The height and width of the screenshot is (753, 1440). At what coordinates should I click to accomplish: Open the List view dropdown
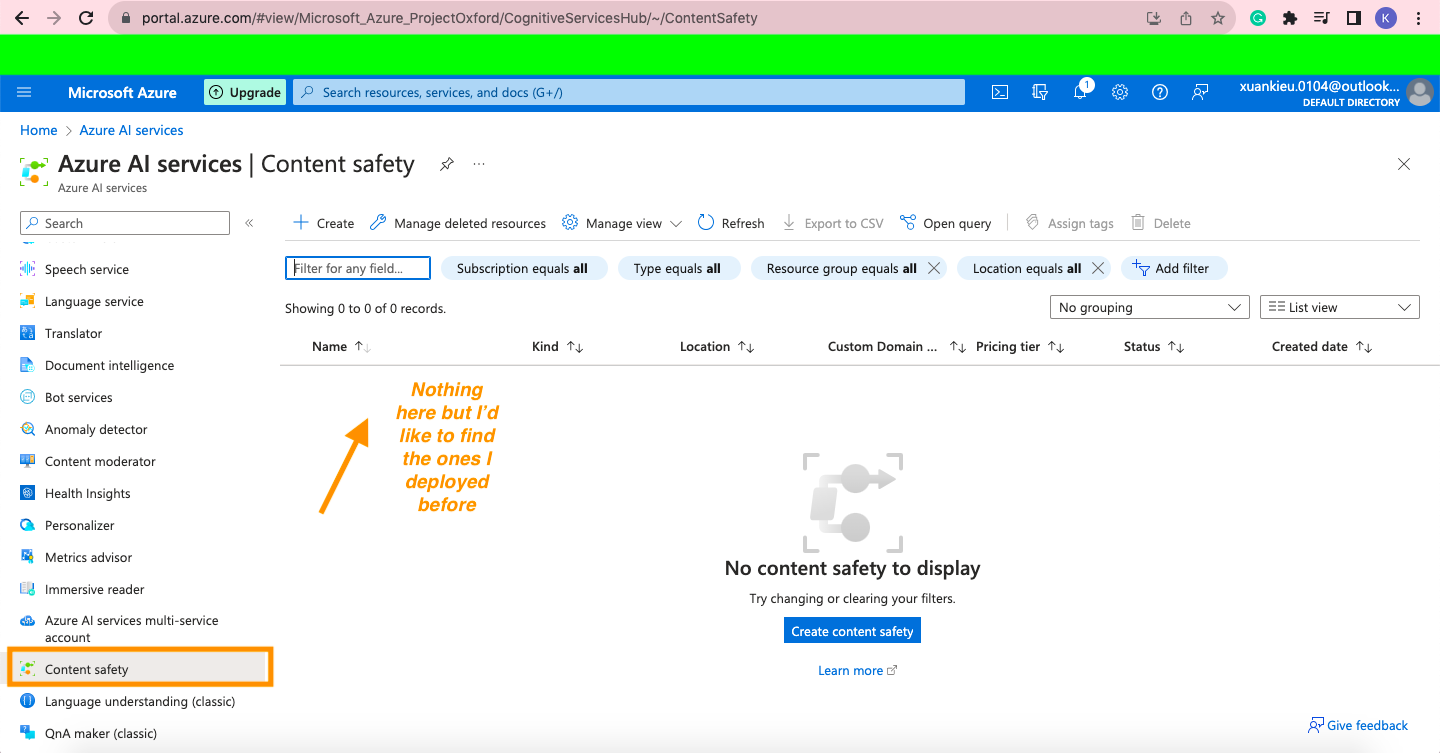1340,307
